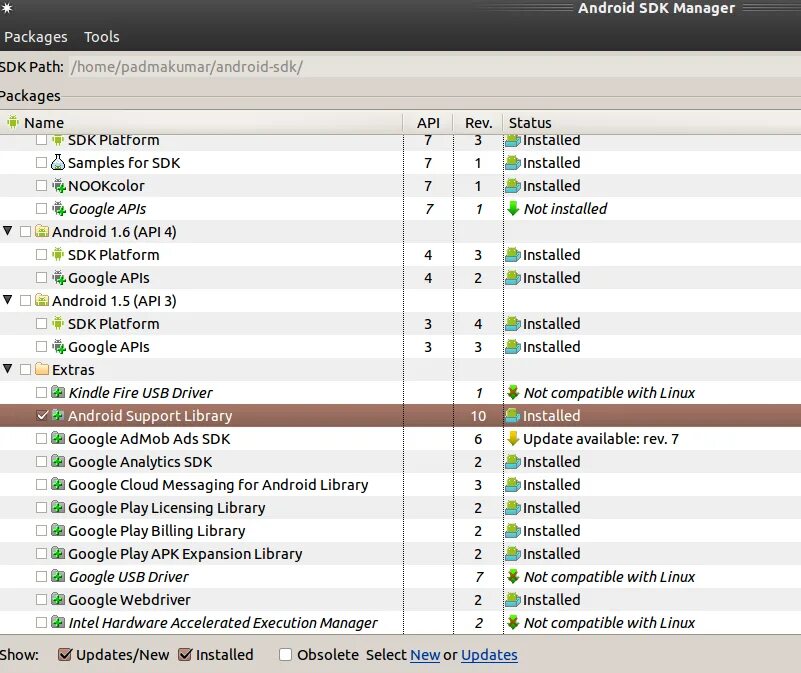
Task: Open the Tools menu
Action: (102, 37)
